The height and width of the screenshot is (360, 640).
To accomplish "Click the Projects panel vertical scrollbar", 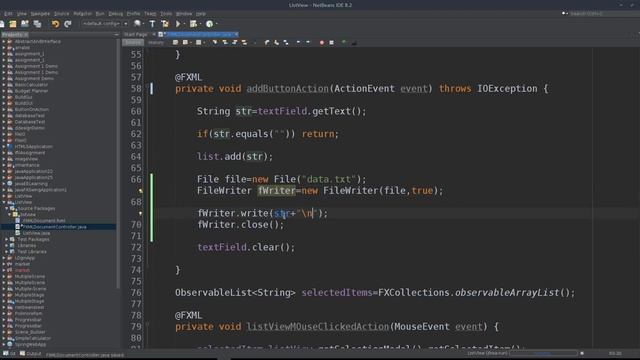I will 118,163.
